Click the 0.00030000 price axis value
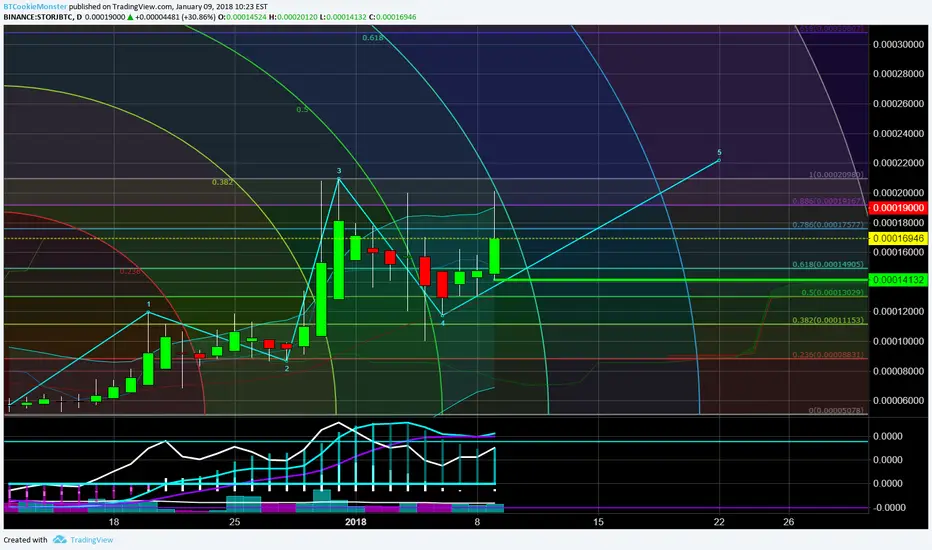Screen dimensions: 932x550 [x=898, y=45]
